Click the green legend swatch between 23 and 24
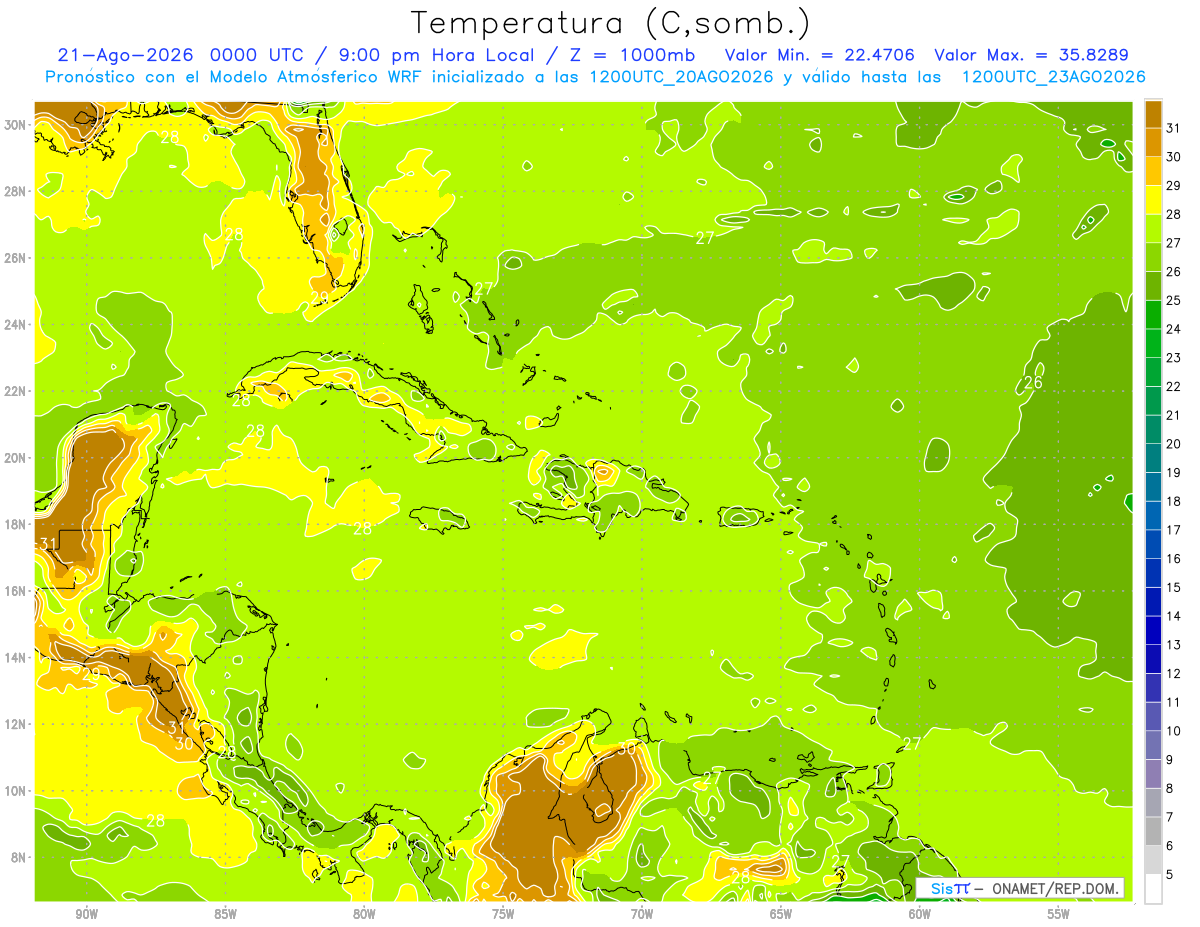The height and width of the screenshot is (927, 1200). point(1153,343)
